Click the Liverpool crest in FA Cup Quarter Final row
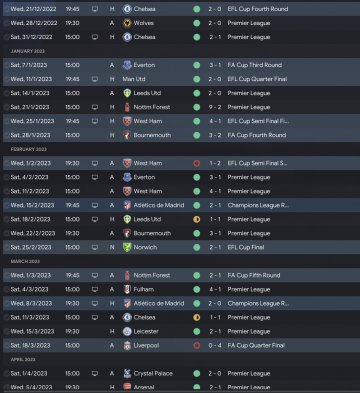 pyautogui.click(x=127, y=345)
